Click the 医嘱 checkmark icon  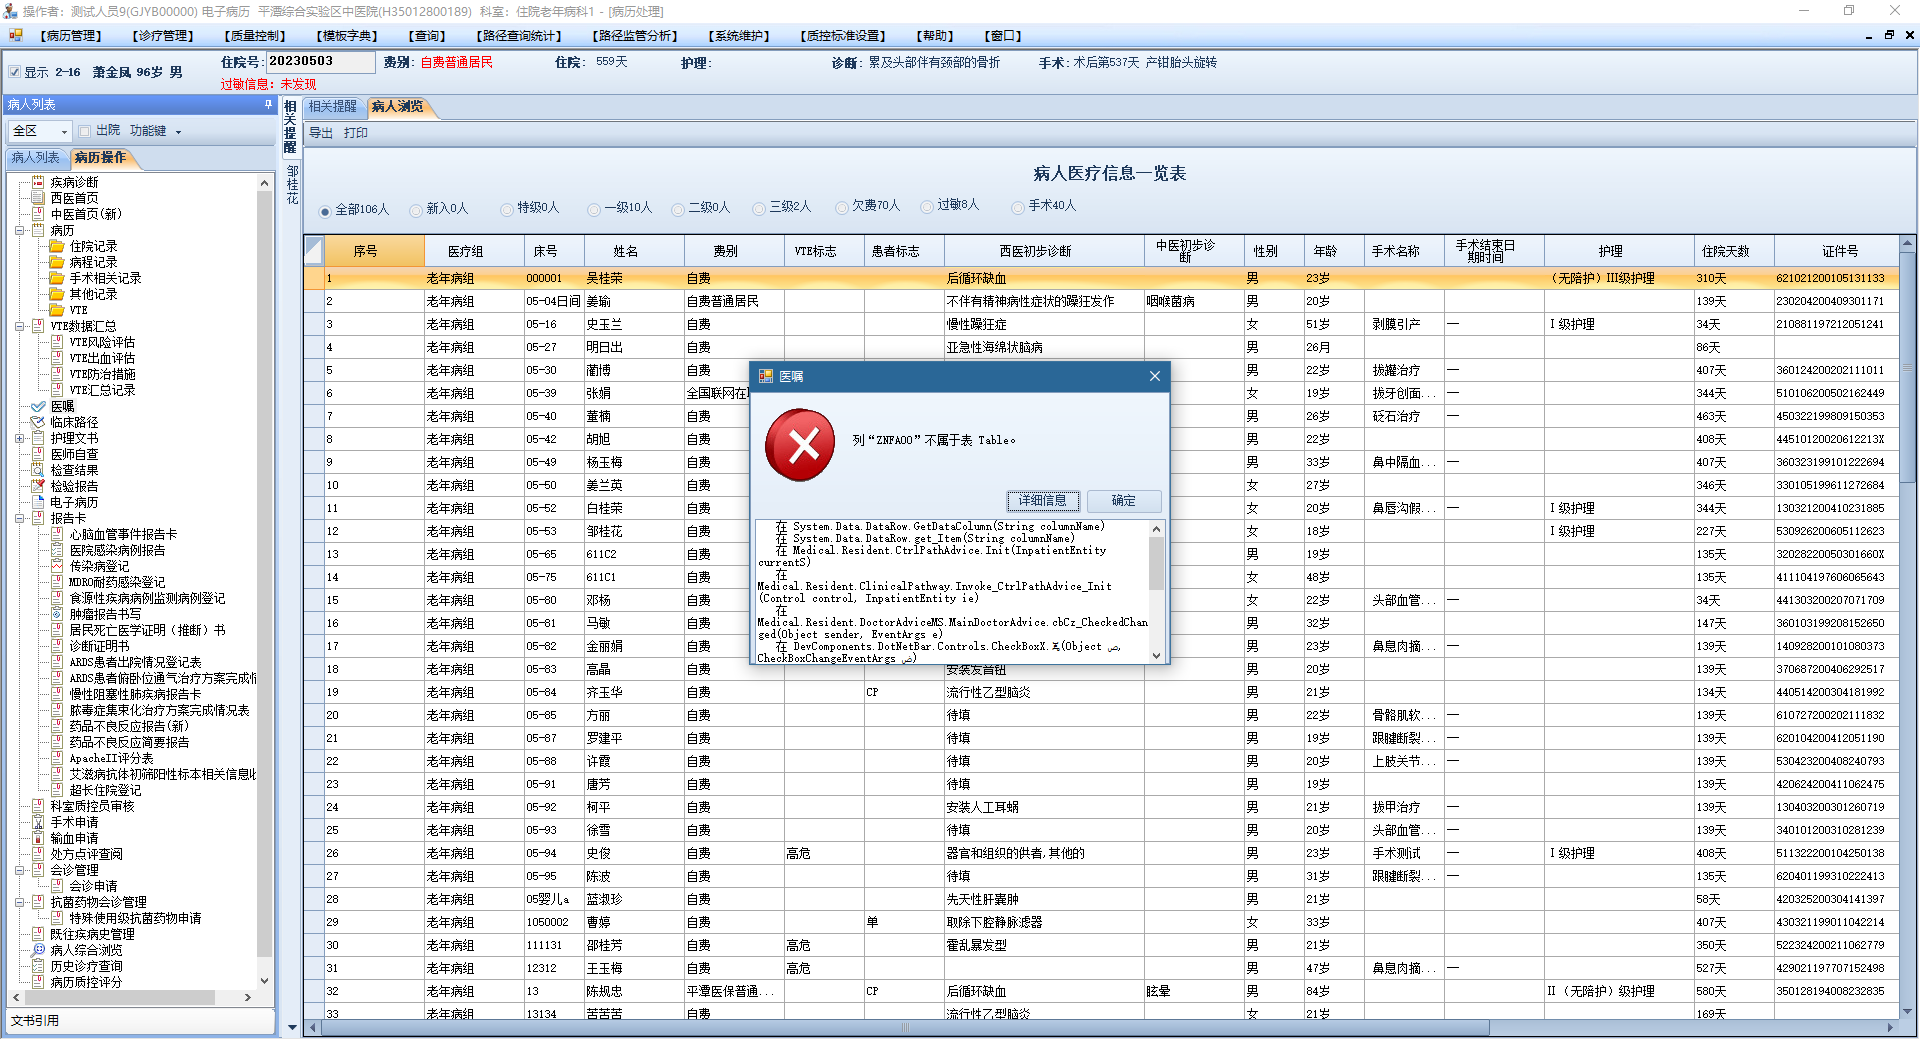[x=38, y=406]
